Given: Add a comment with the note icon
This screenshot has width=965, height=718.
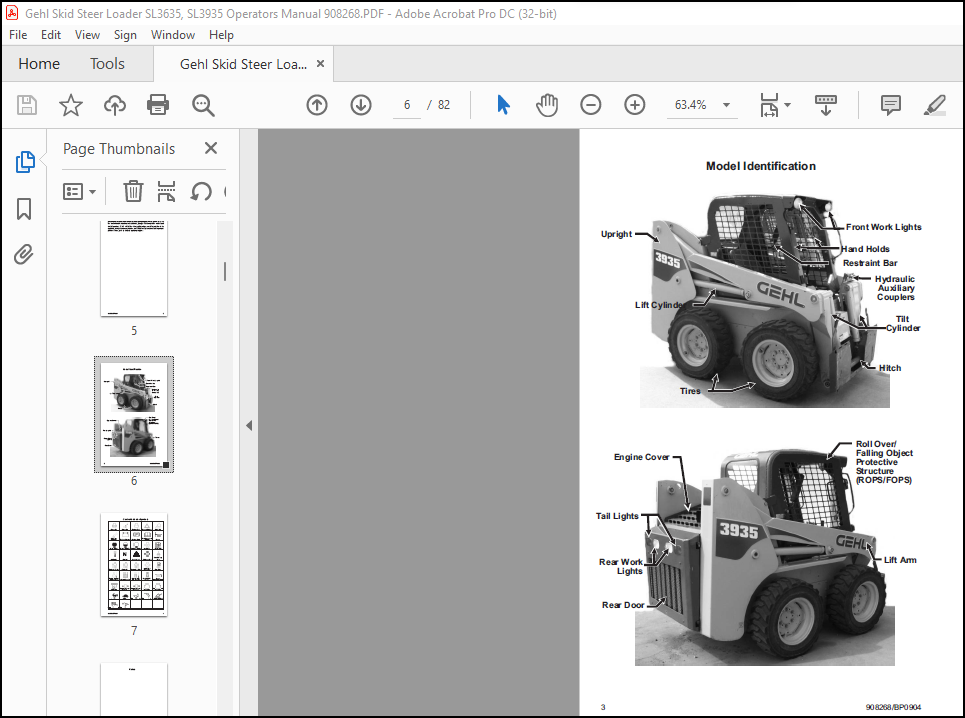Looking at the screenshot, I should pos(891,105).
